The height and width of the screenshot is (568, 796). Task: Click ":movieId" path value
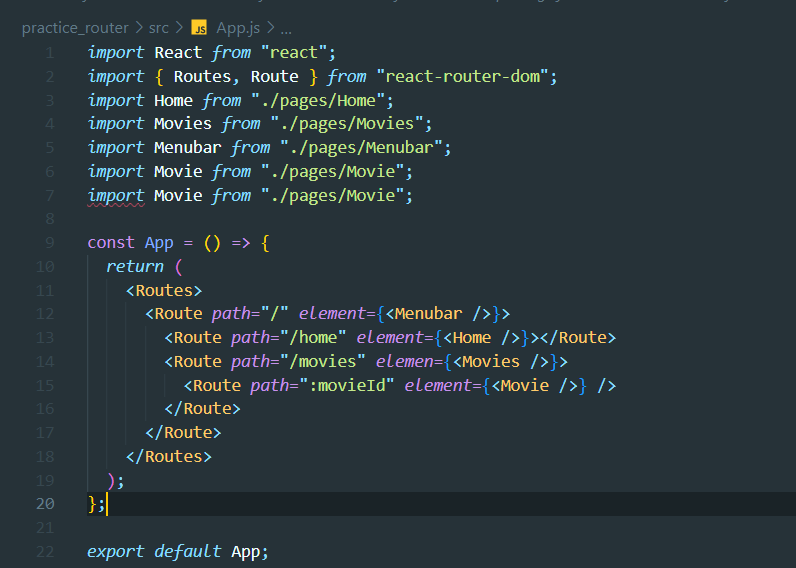[x=347, y=385]
